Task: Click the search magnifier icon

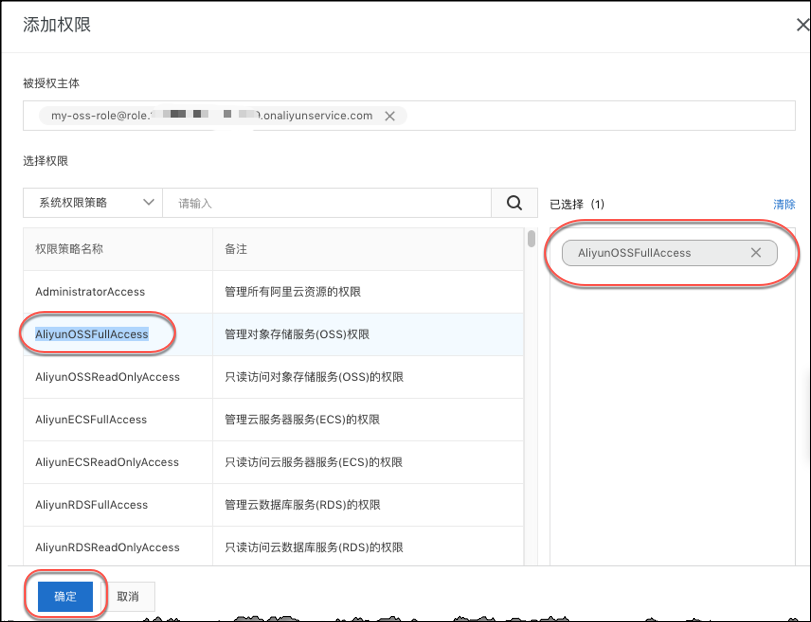Action: click(514, 203)
